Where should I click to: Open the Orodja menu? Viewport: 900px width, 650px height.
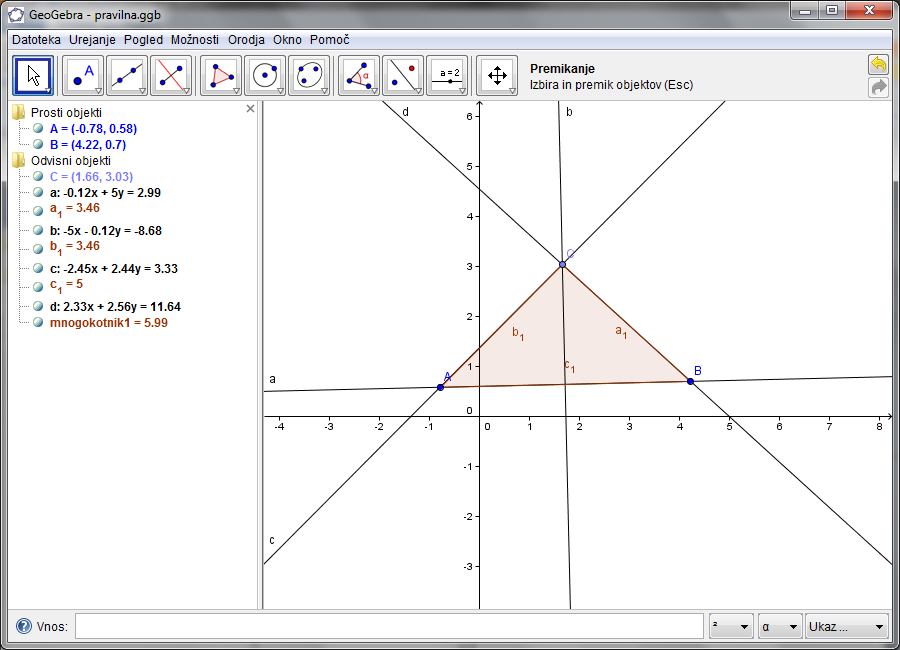[246, 40]
